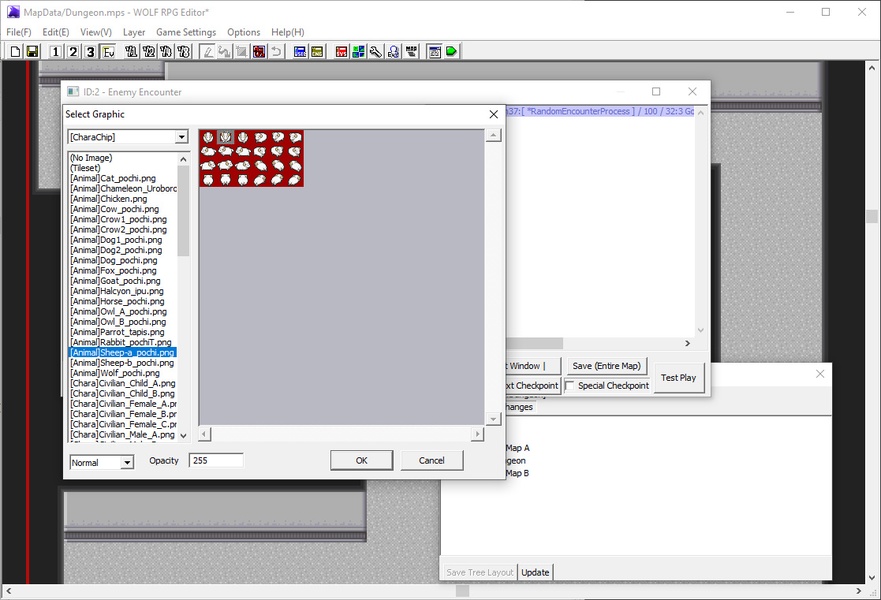
Task: Select Layer 3 in the toolbar
Action: click(x=90, y=52)
